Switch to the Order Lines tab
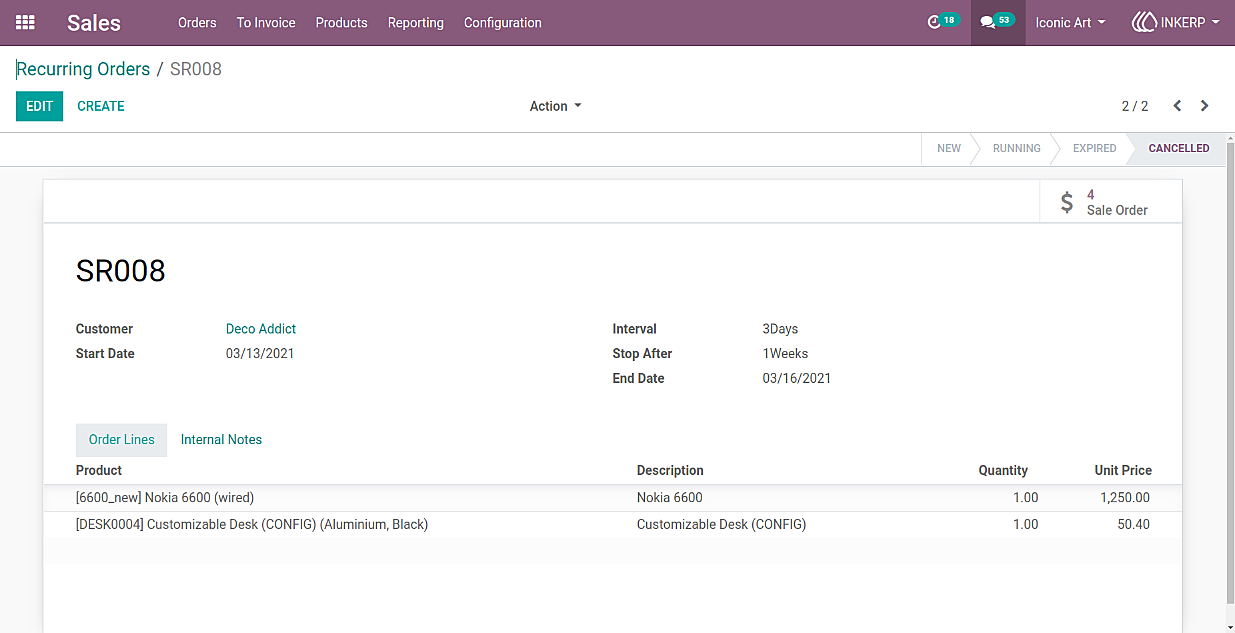This screenshot has height=633, width=1235. pyautogui.click(x=122, y=440)
